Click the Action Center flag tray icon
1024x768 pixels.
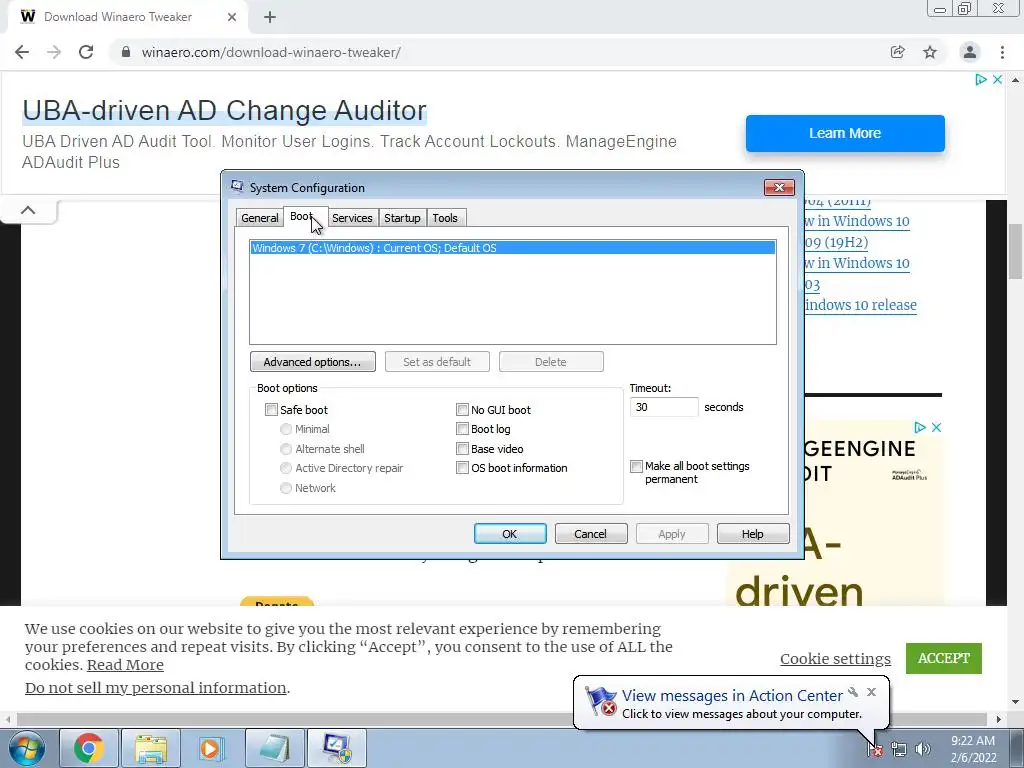point(875,750)
